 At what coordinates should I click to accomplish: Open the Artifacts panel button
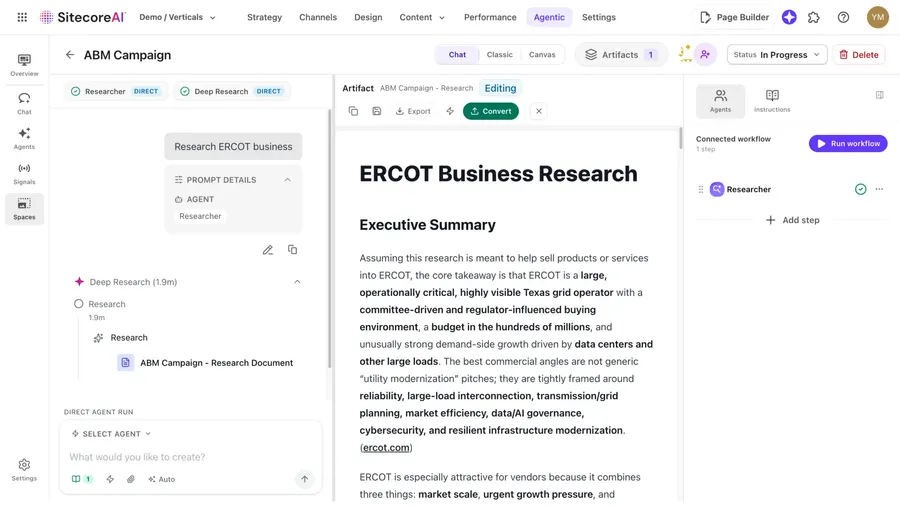tap(620, 55)
